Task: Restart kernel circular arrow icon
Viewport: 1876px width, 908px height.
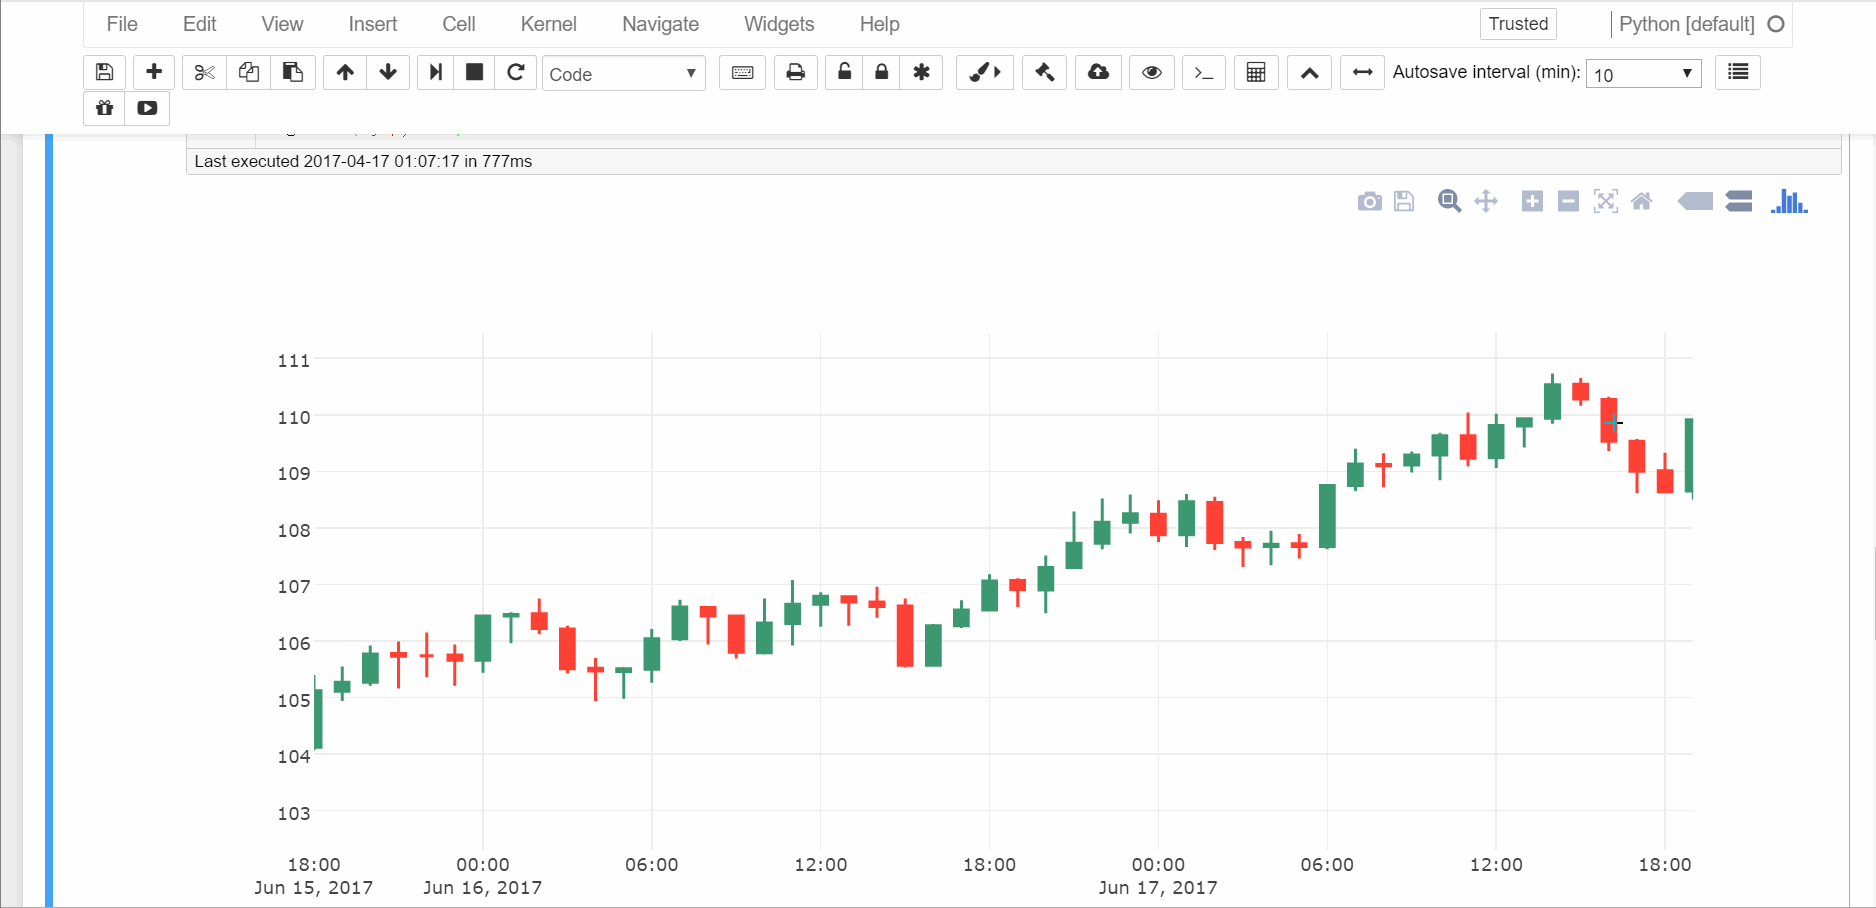Action: click(x=515, y=72)
